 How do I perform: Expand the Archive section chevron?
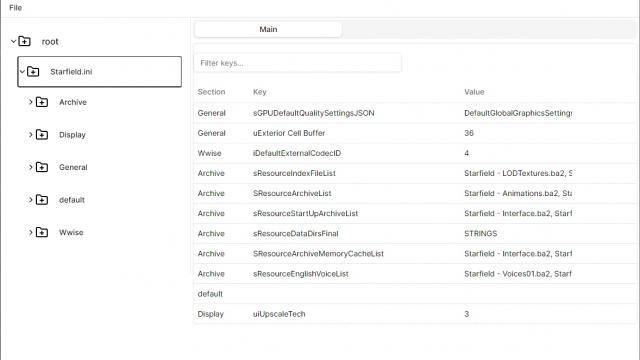[31, 102]
